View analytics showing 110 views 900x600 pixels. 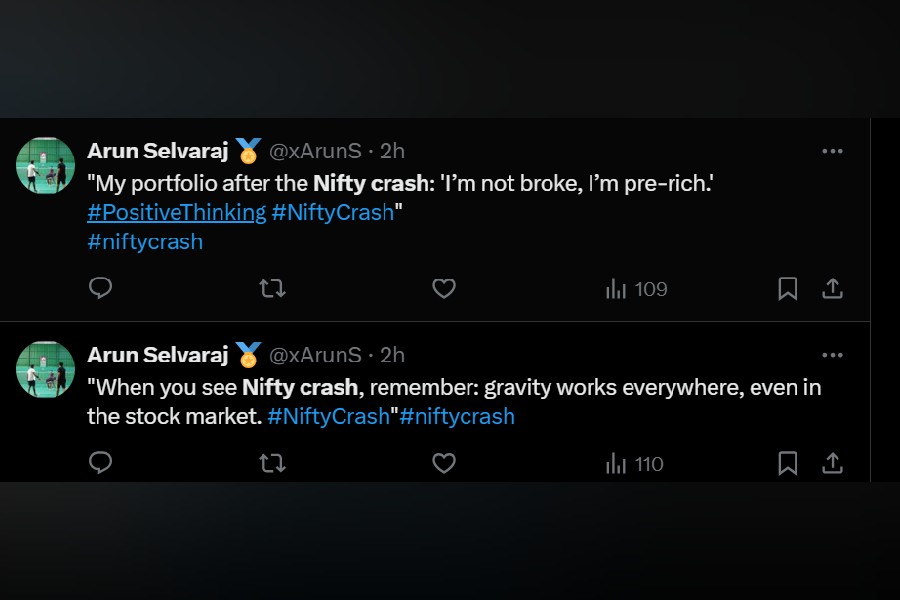coord(635,463)
